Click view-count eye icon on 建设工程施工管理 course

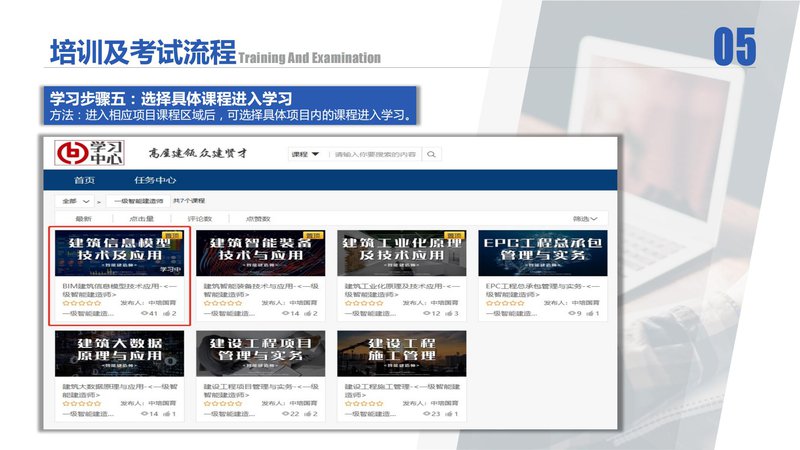(x=427, y=414)
